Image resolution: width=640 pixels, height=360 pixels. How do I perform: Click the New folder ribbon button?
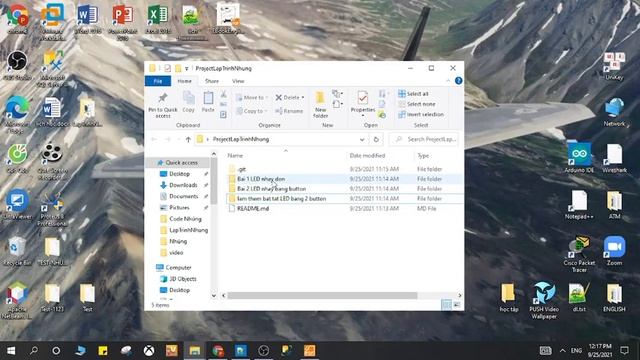[x=320, y=105]
